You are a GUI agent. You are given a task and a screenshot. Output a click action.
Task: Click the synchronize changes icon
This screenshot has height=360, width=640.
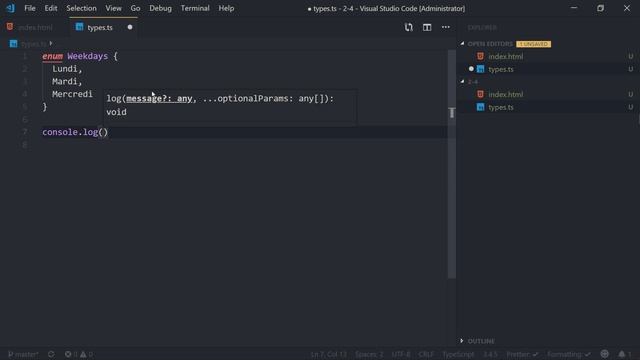point(51,354)
